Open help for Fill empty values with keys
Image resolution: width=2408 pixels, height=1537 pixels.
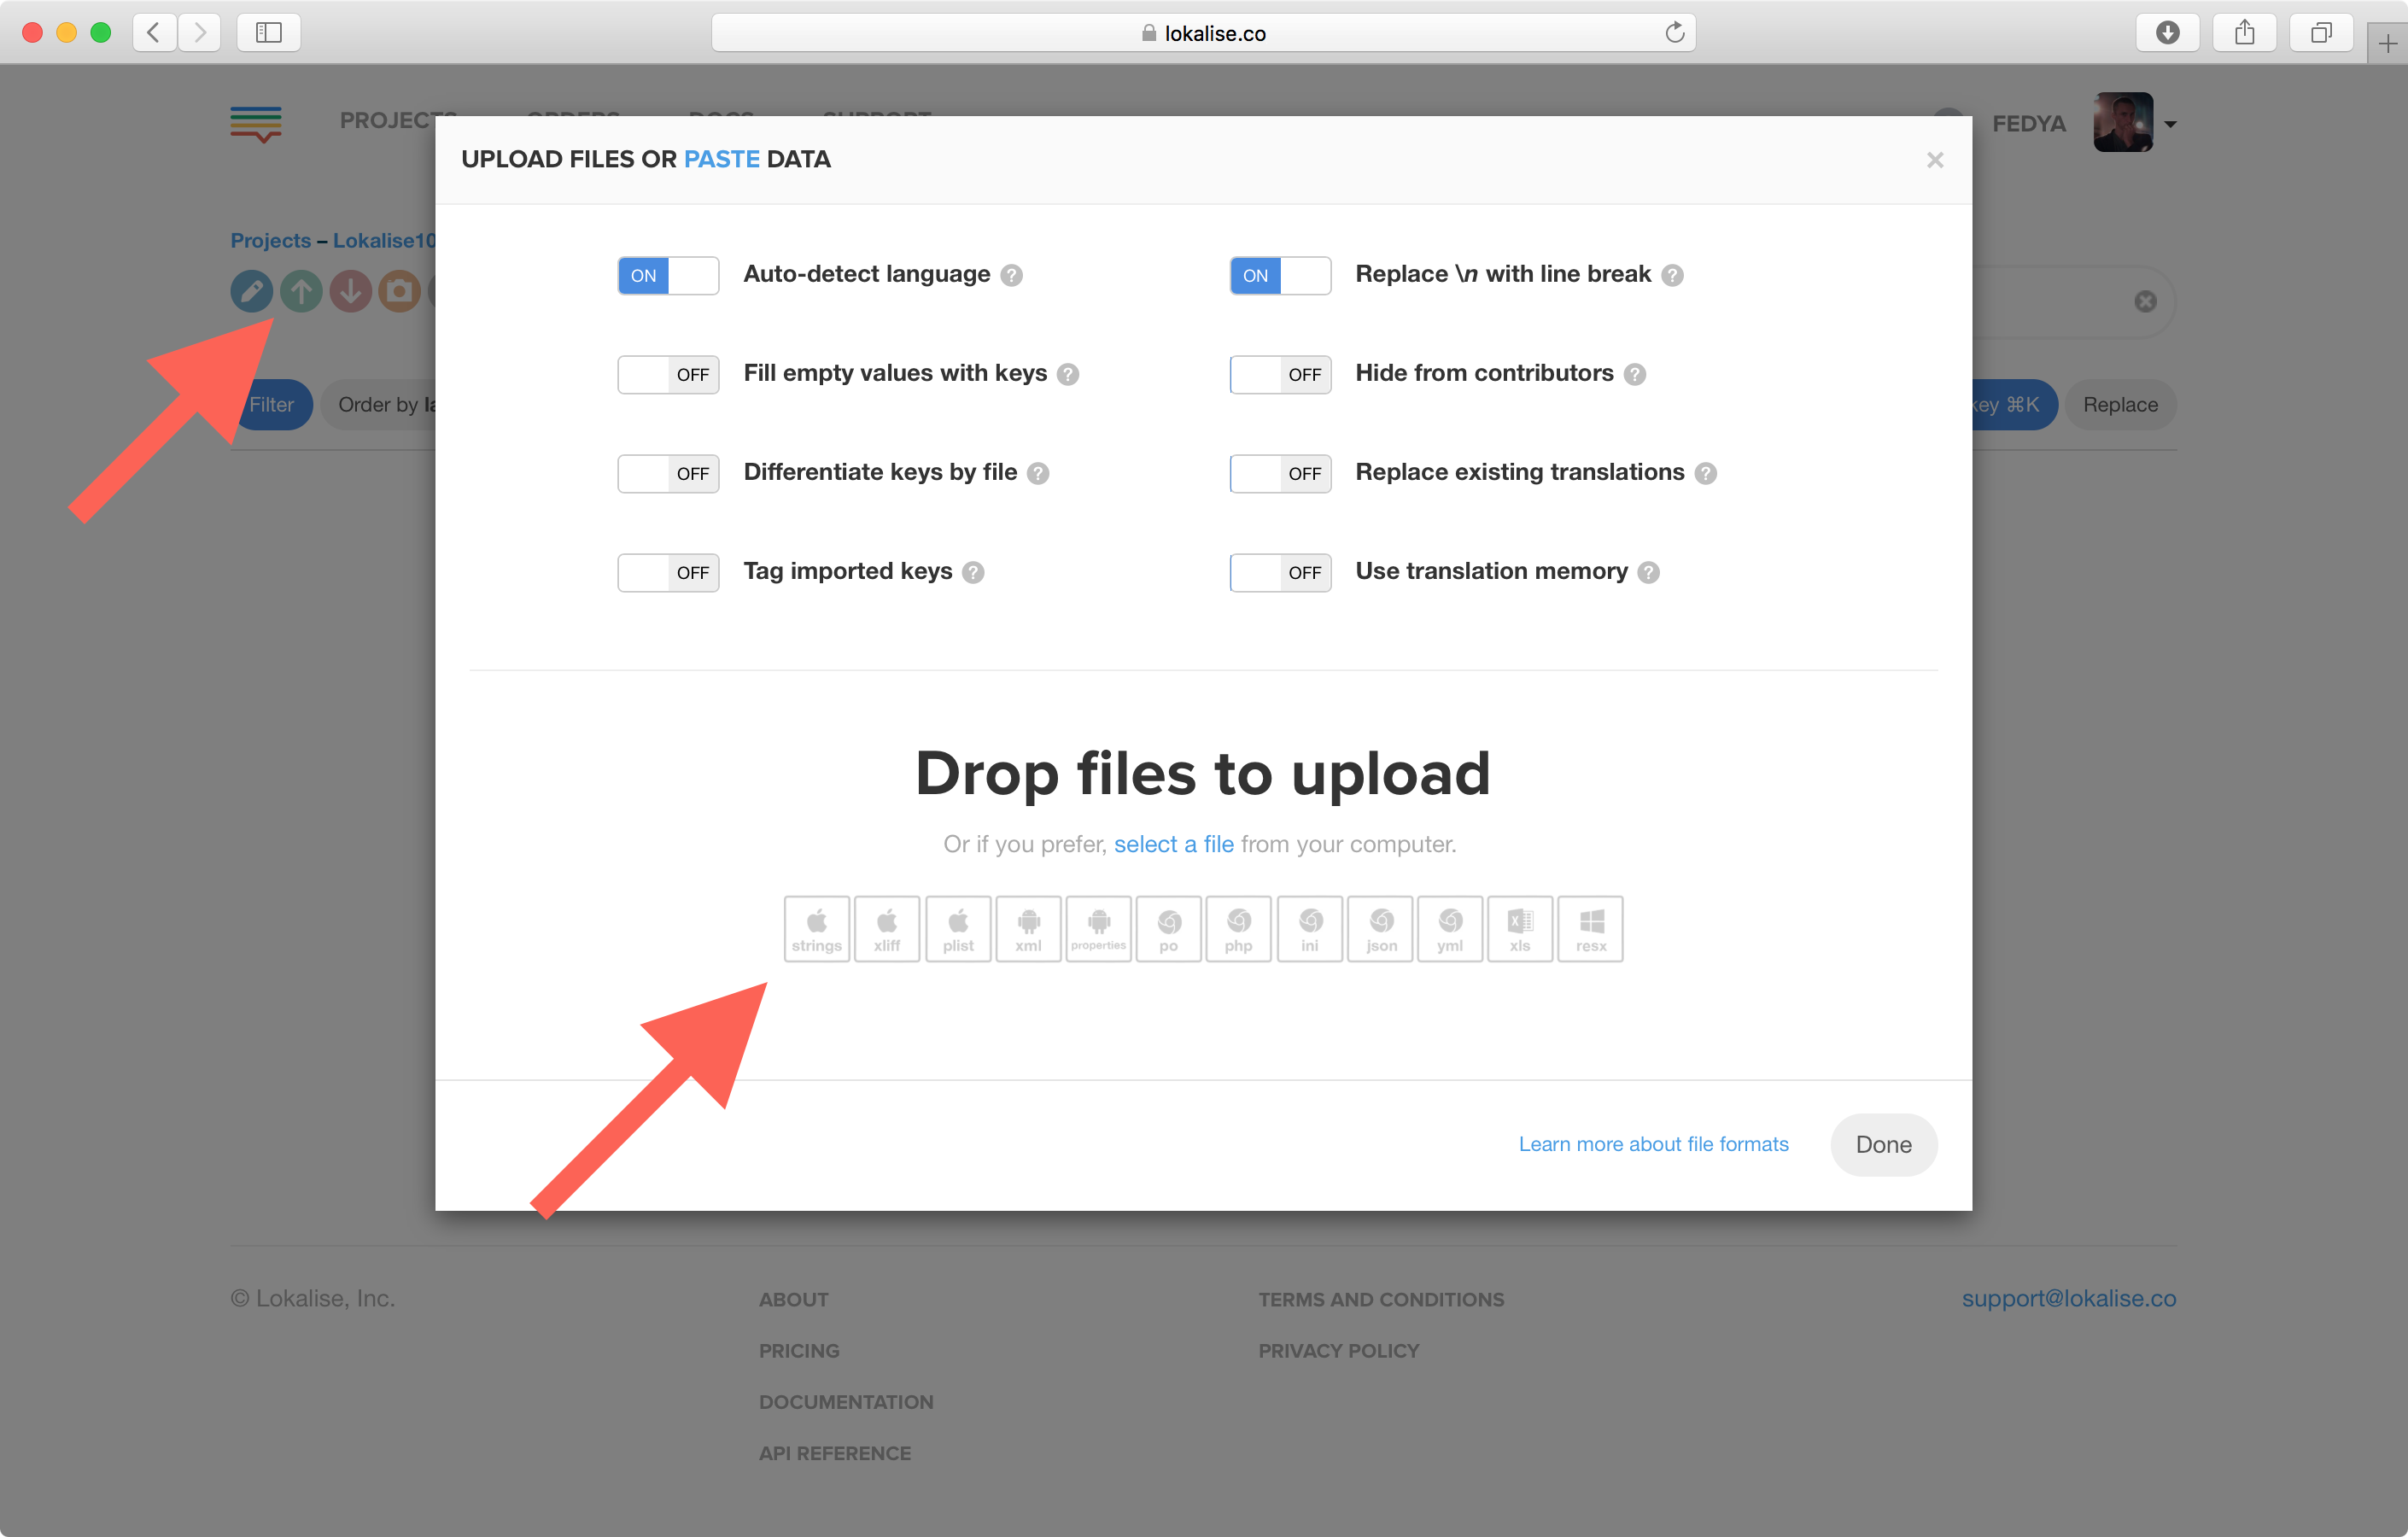1069,374
